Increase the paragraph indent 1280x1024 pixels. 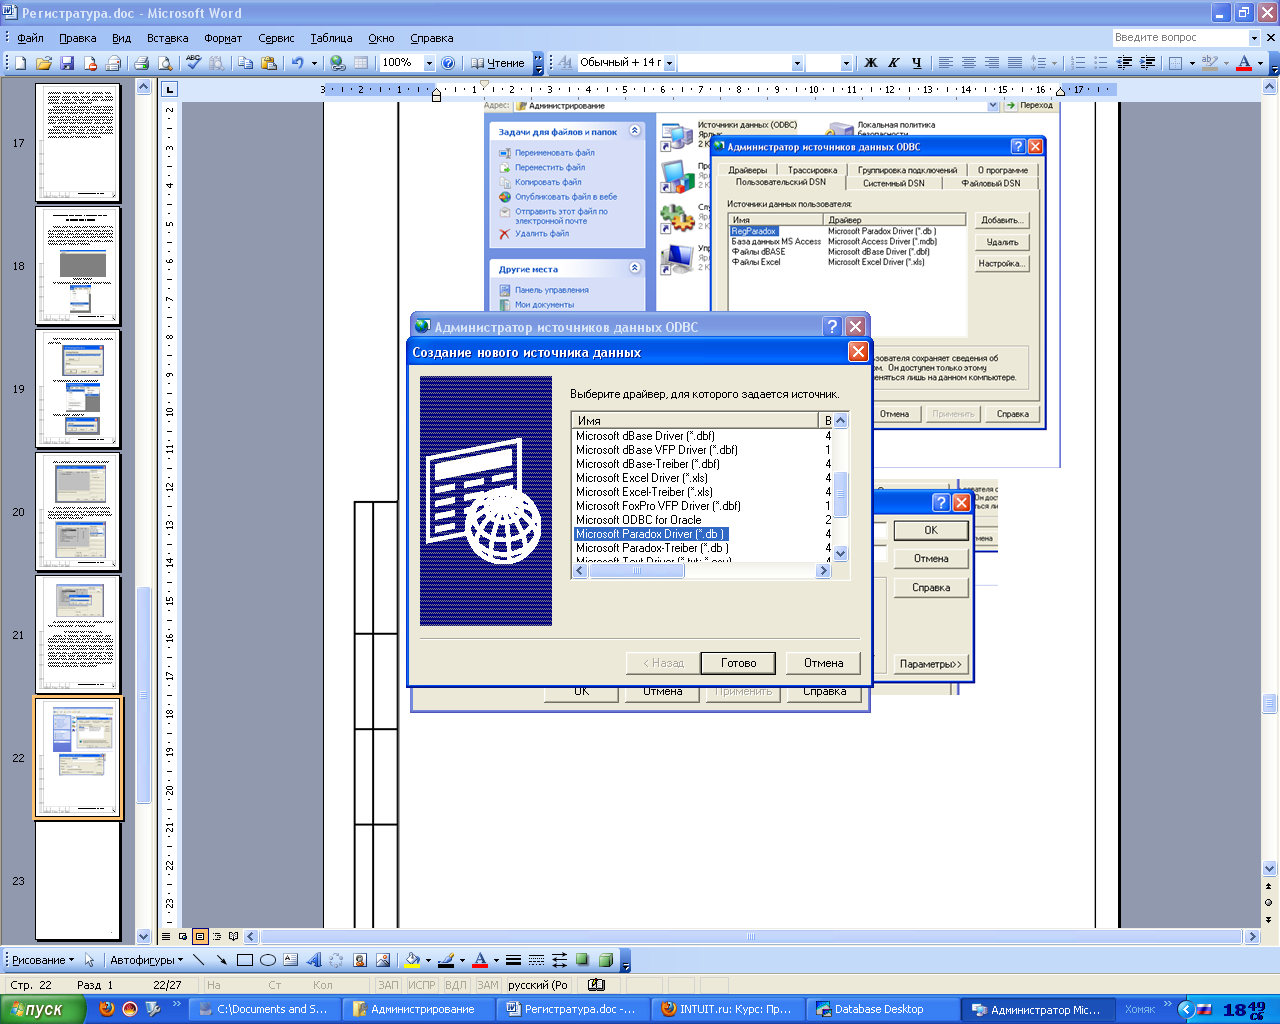tap(1147, 63)
